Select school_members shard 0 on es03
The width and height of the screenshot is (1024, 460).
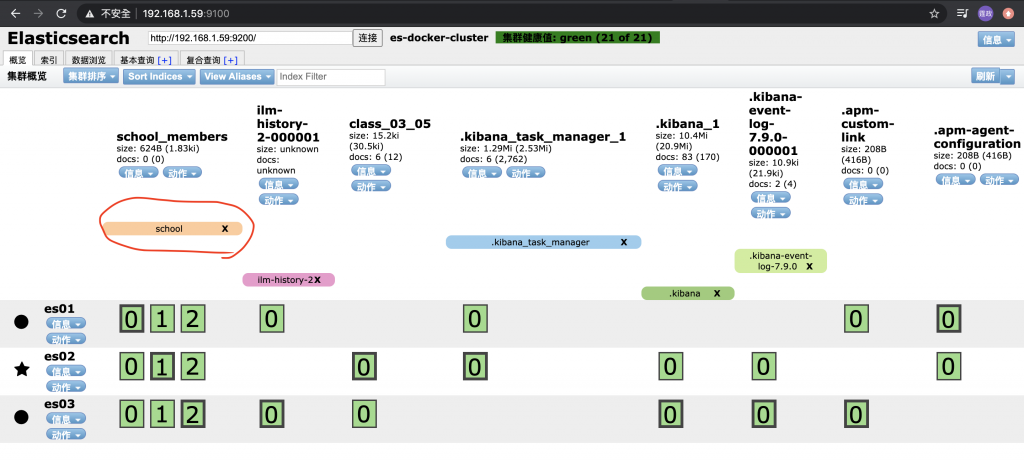[x=132, y=414]
